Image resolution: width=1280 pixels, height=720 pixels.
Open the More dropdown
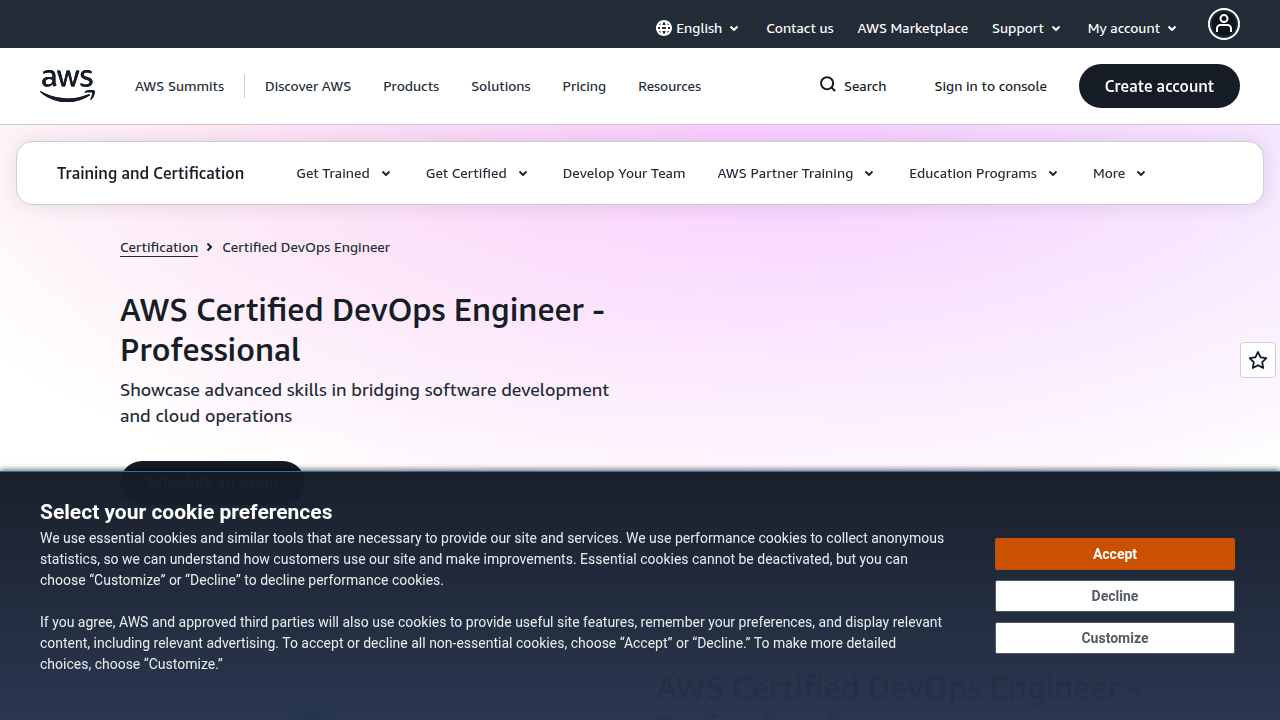(x=1120, y=173)
